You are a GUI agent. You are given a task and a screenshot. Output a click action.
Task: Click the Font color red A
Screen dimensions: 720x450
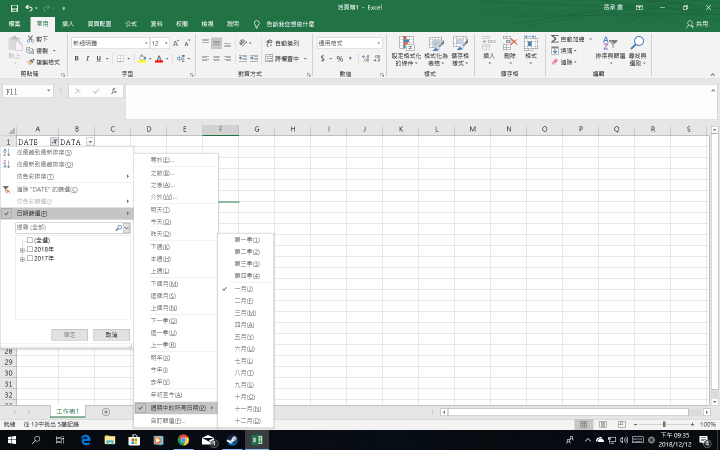159,59
